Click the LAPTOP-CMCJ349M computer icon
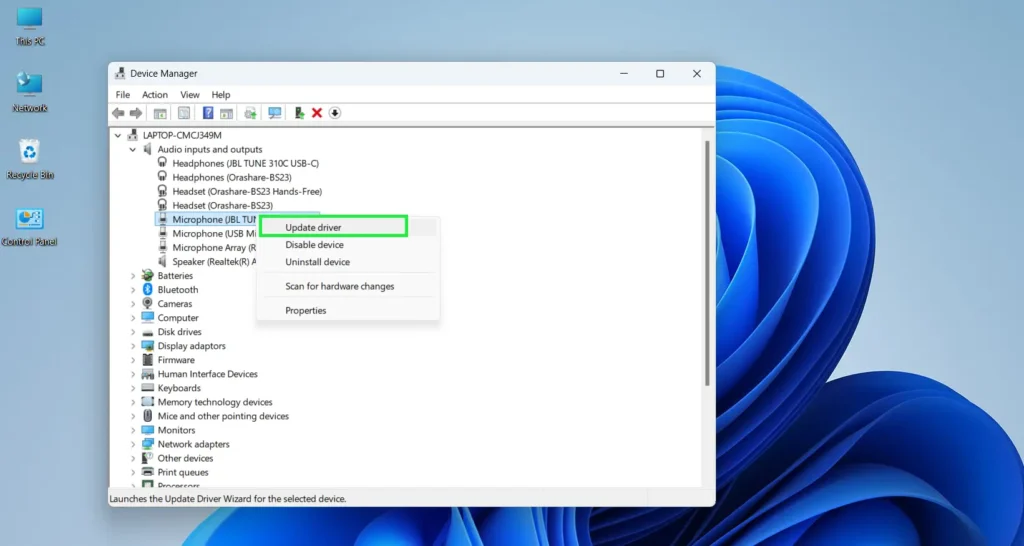 [x=133, y=135]
